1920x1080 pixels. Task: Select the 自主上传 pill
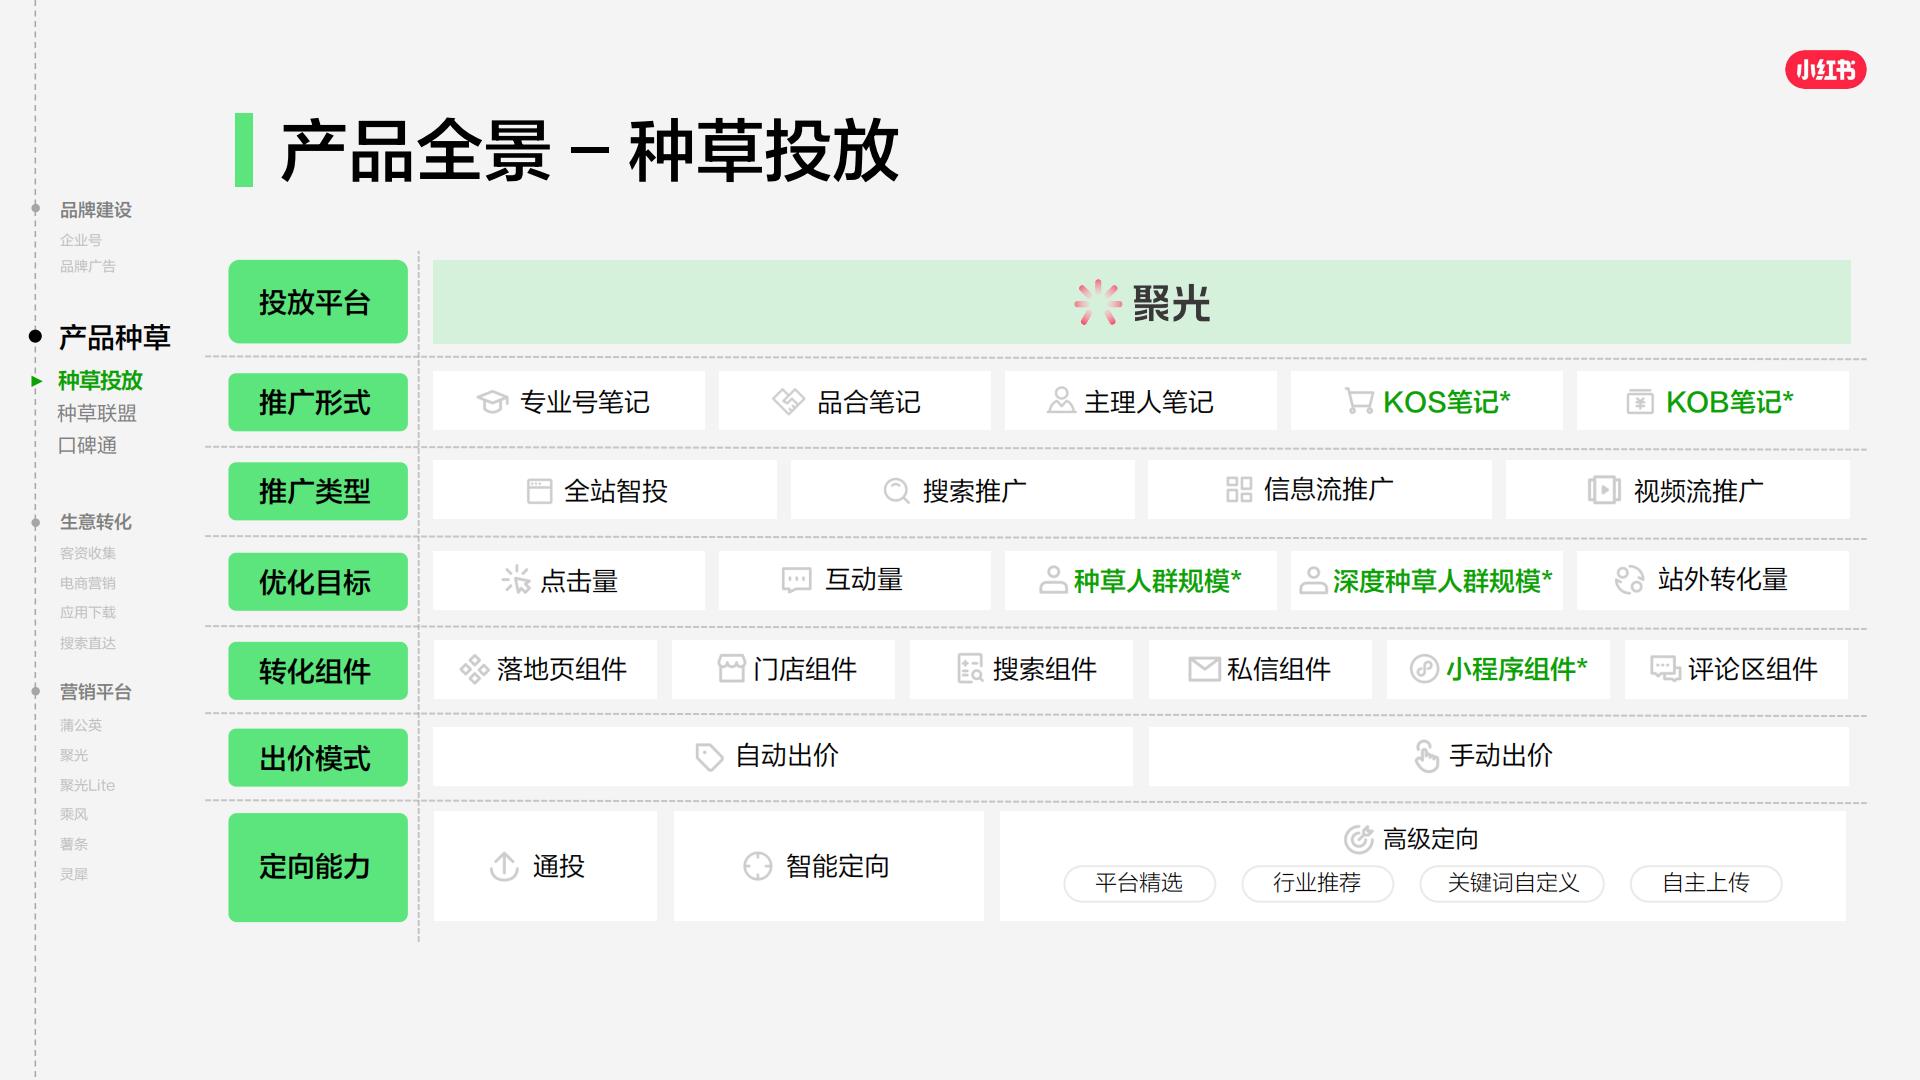(1706, 883)
